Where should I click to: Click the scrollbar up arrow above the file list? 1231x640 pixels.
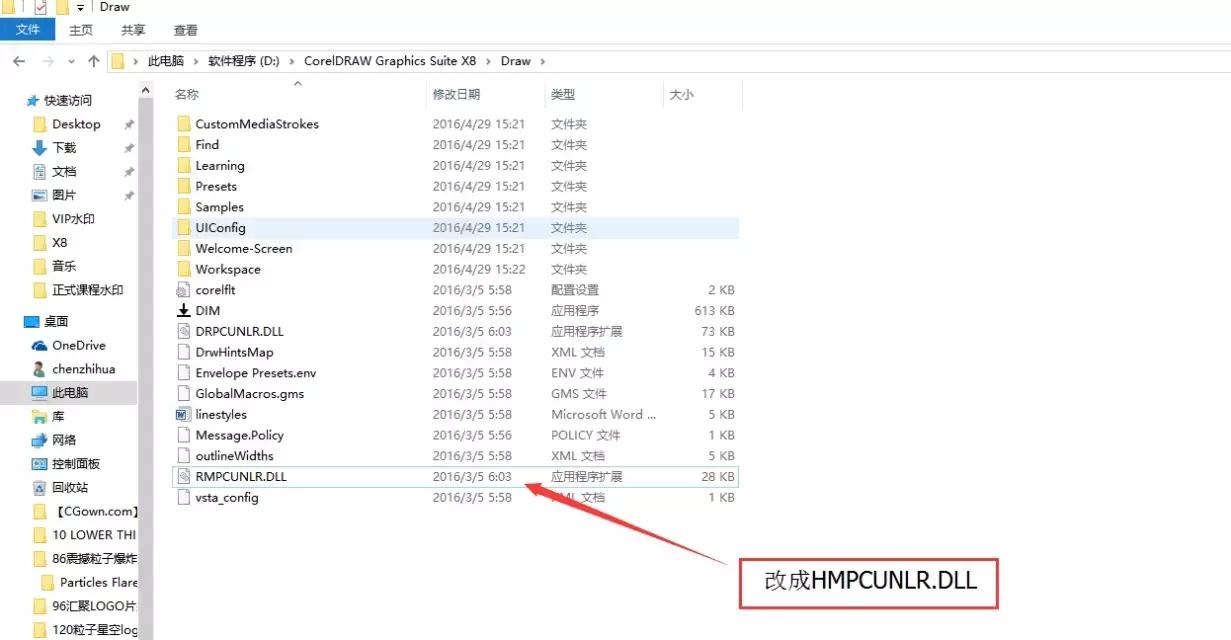point(145,89)
